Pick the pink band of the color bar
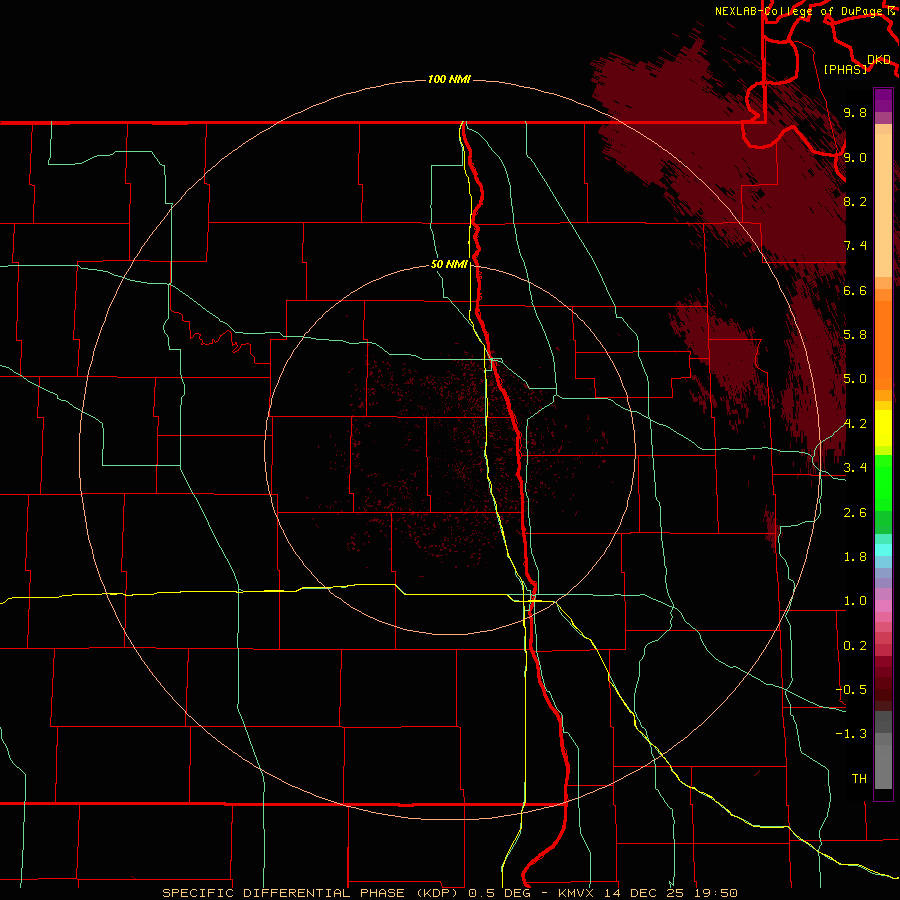Screen dimensions: 900x900 [883, 606]
